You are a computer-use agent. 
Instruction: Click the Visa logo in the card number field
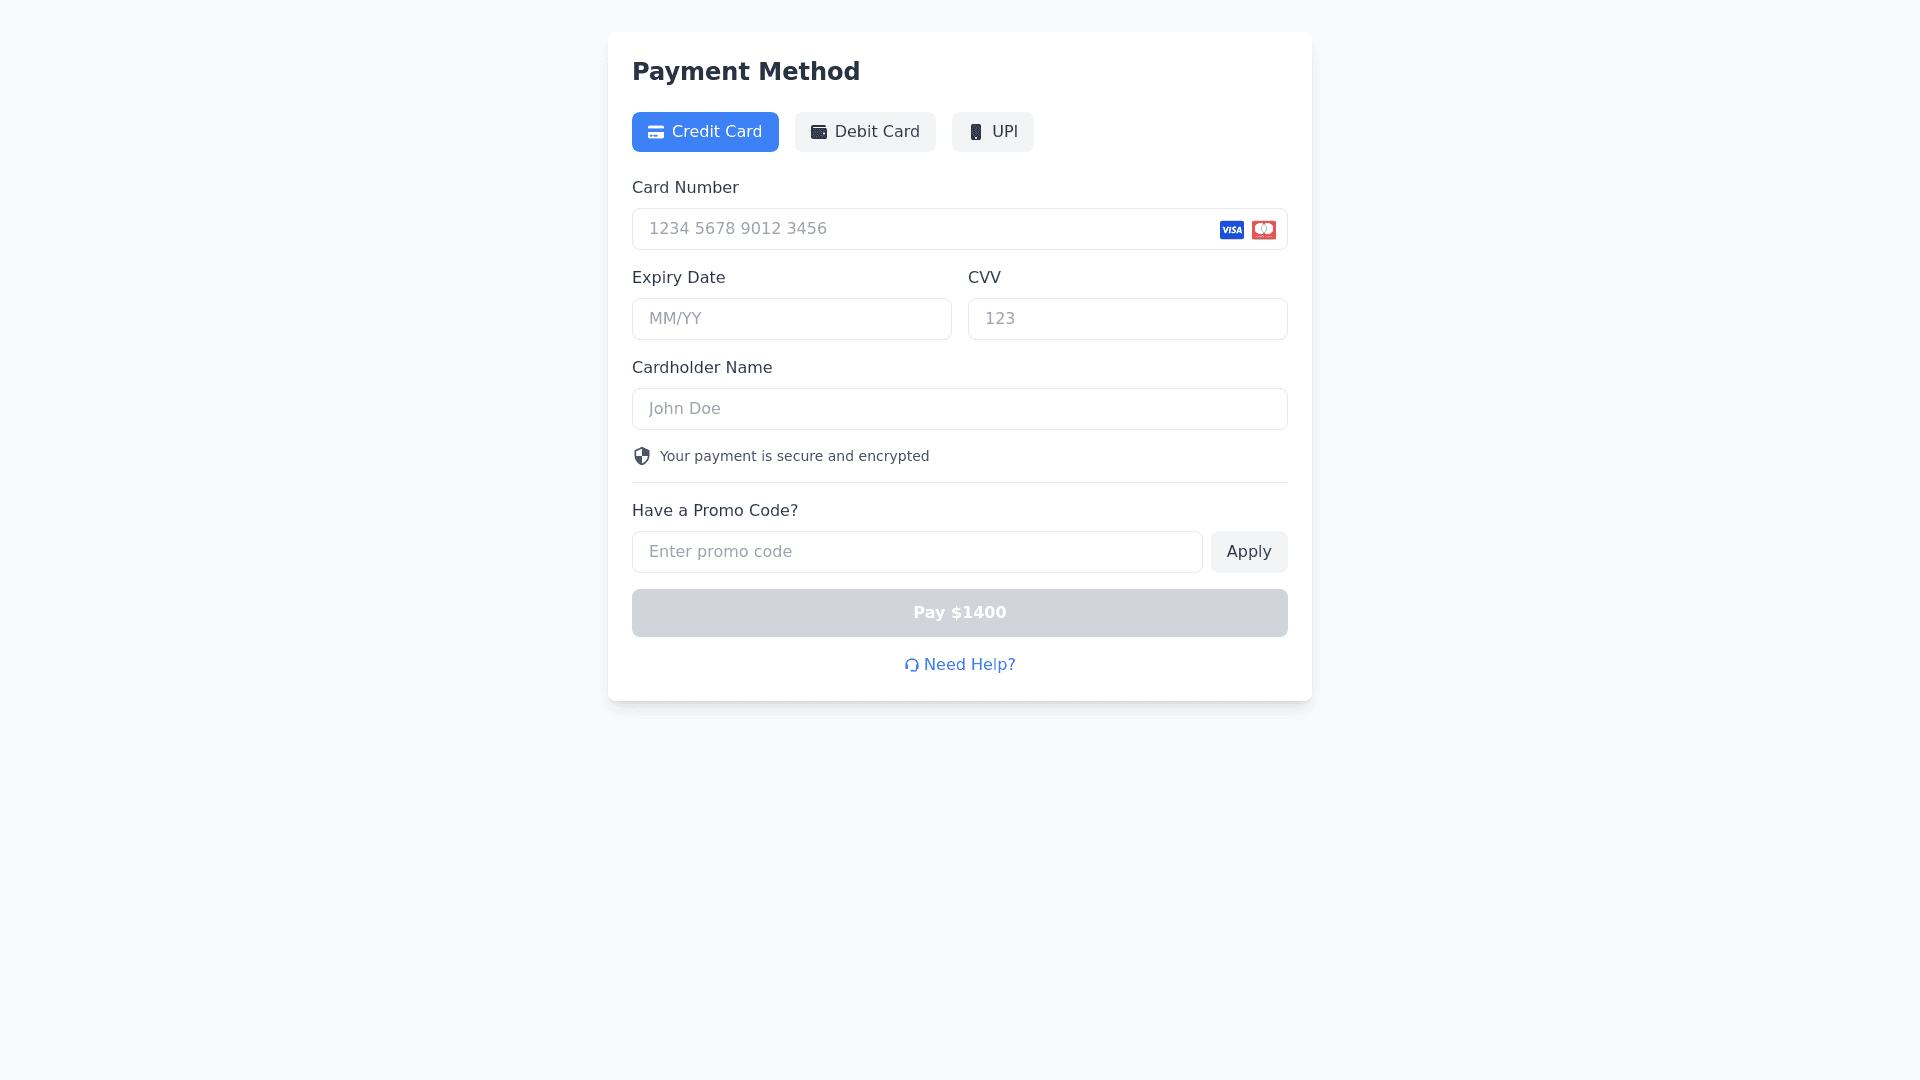click(x=1232, y=230)
